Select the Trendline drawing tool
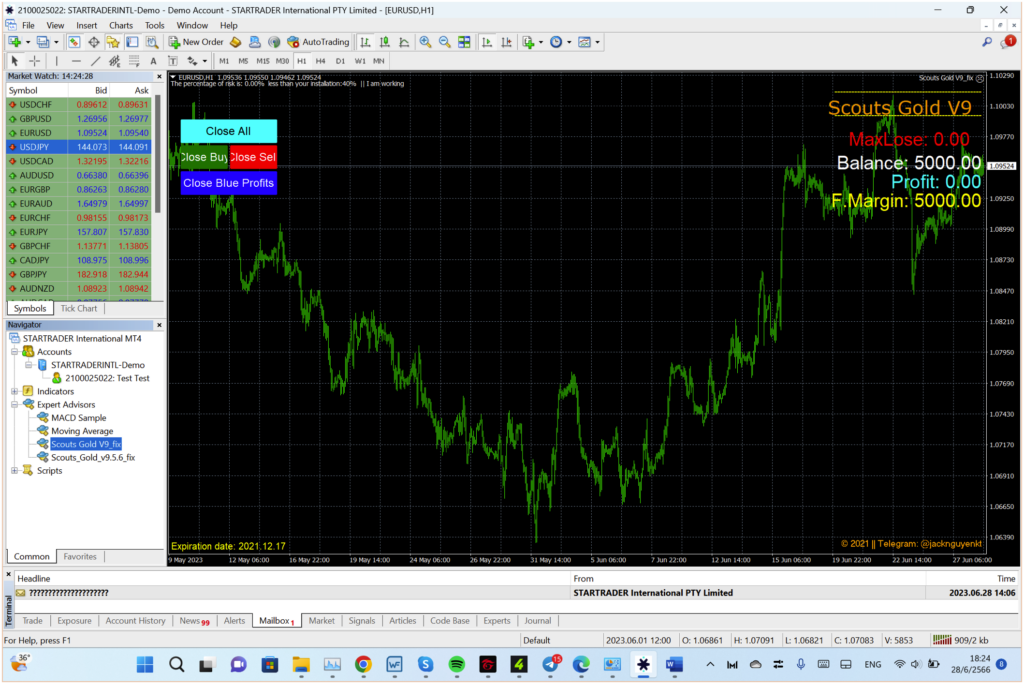 [x=95, y=61]
